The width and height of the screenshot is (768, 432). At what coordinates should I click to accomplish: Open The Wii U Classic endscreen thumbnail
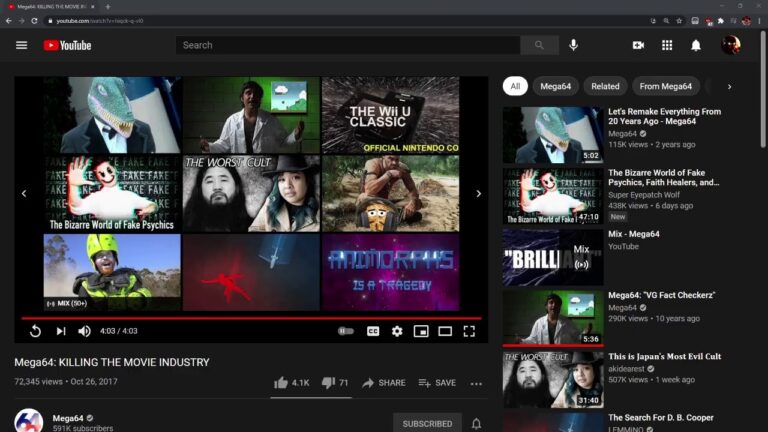pyautogui.click(x=390, y=115)
